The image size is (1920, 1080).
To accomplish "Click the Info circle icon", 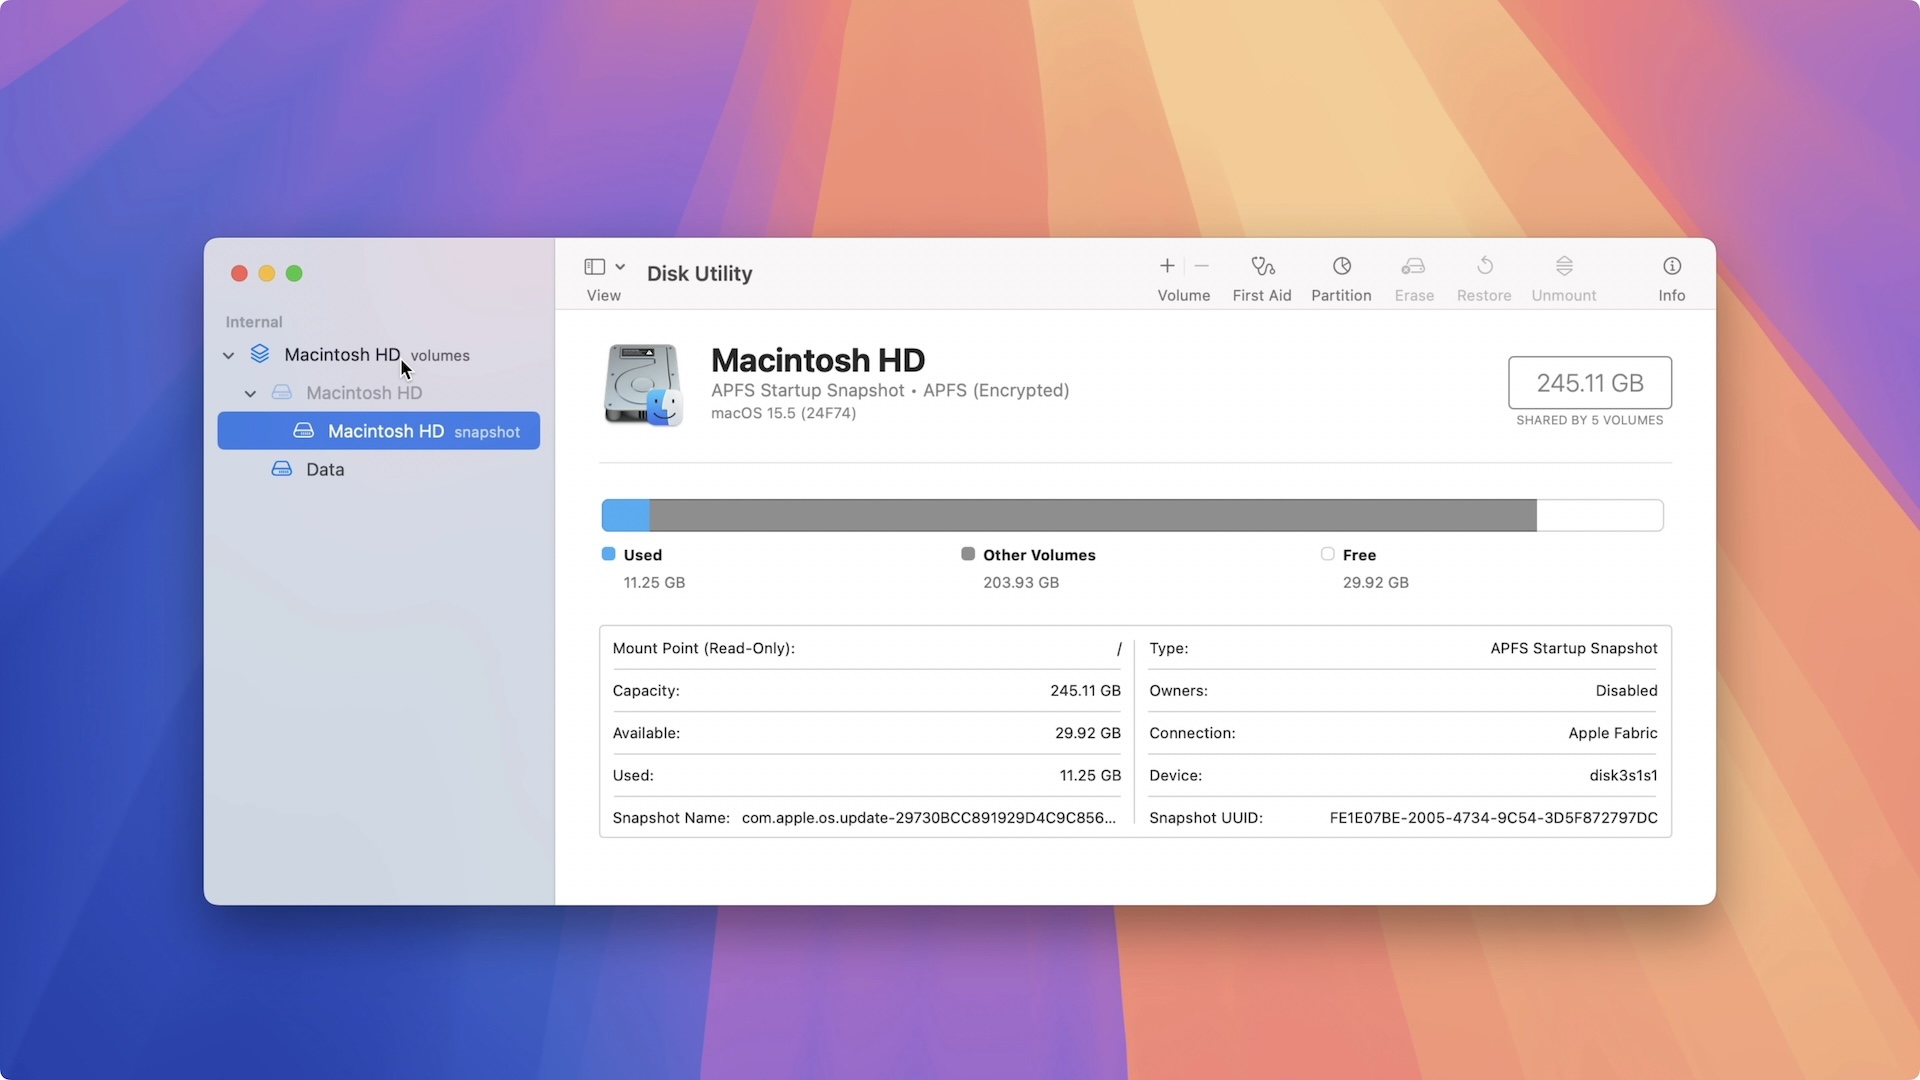I will pyautogui.click(x=1671, y=266).
